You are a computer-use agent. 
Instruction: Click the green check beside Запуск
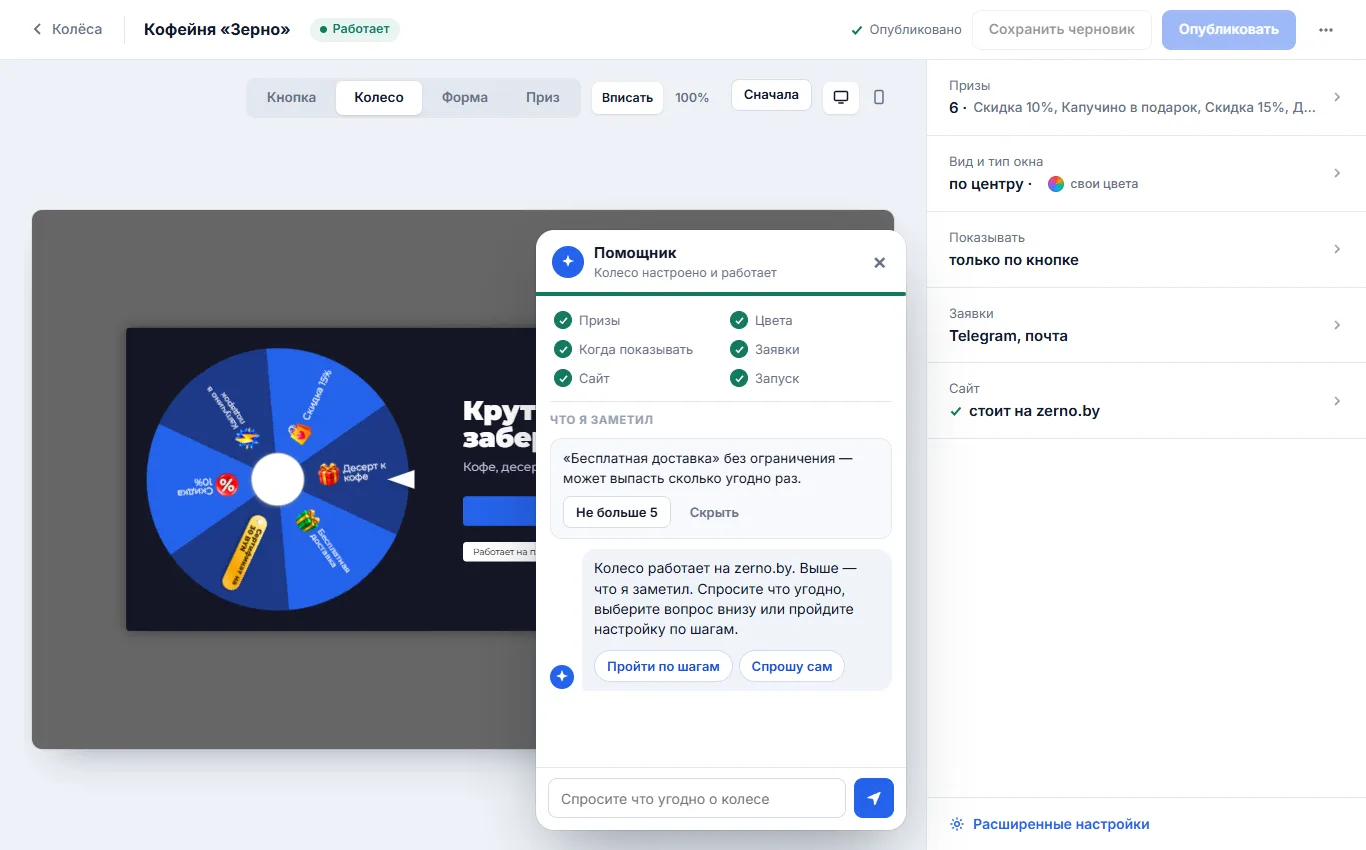click(x=738, y=378)
